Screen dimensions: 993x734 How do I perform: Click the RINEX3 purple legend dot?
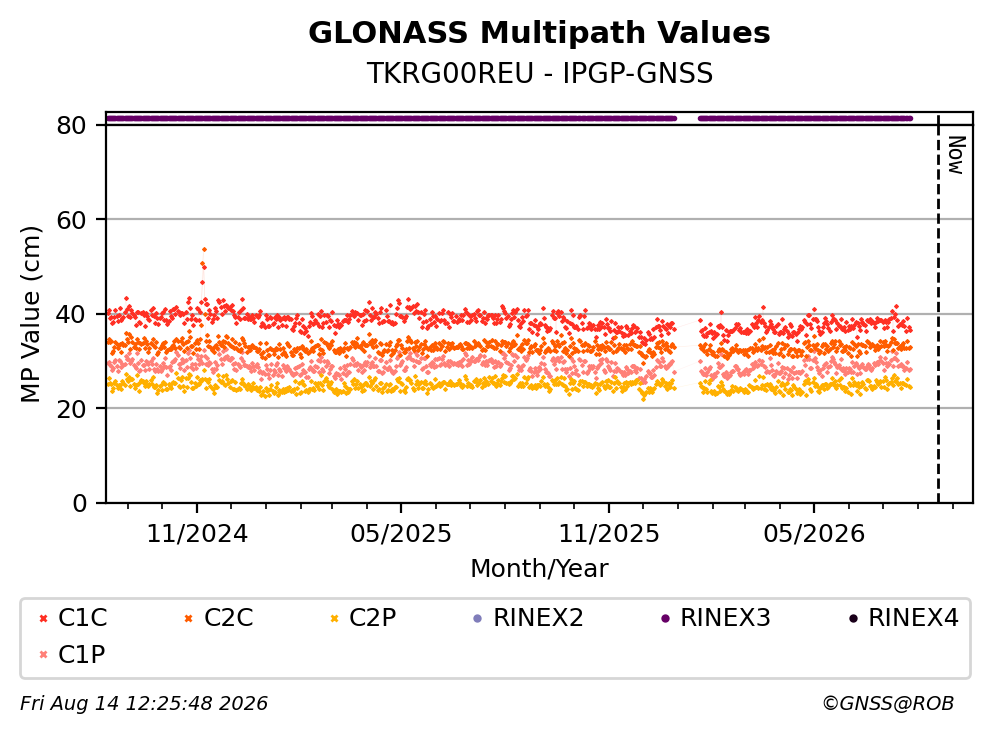tap(665, 618)
